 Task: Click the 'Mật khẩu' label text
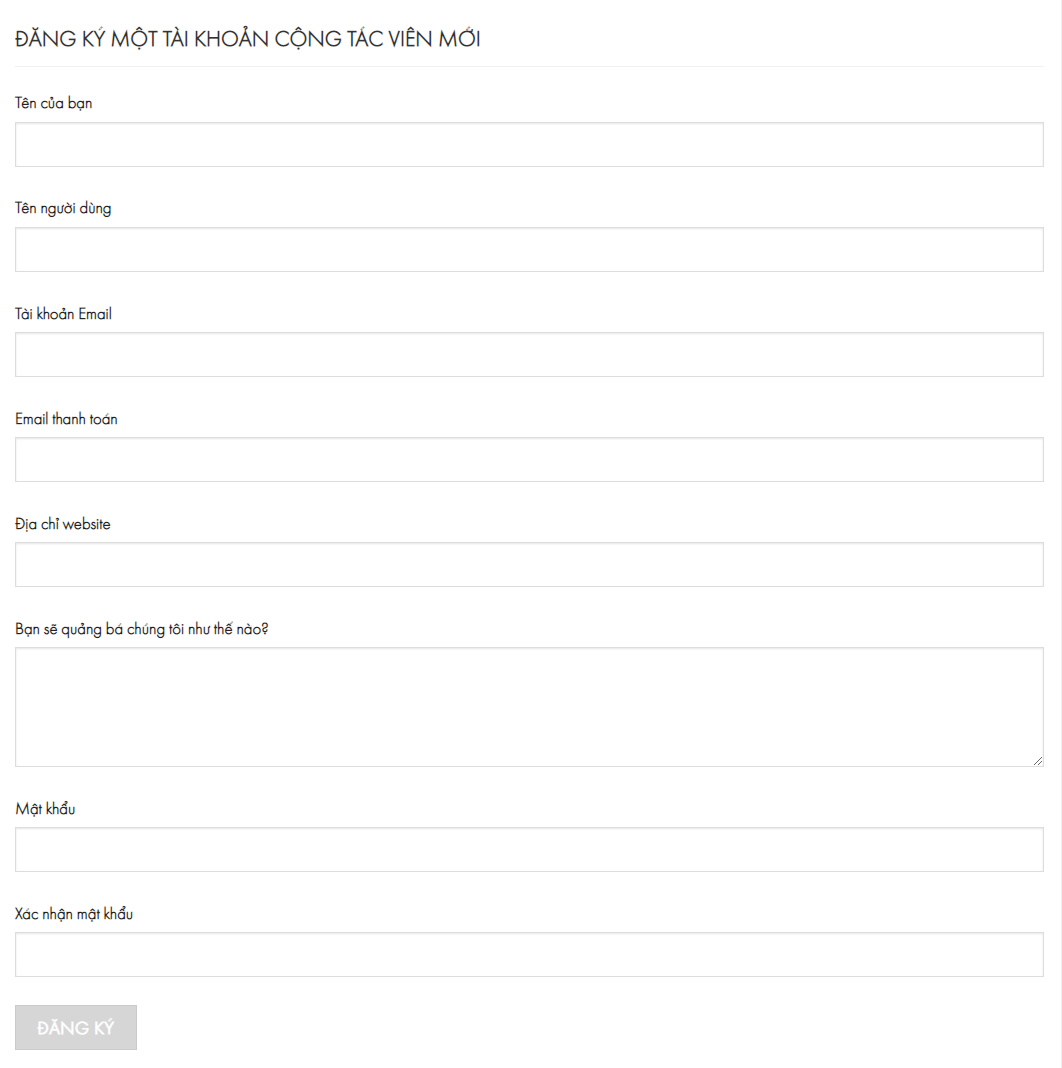pyautogui.click(x=45, y=809)
